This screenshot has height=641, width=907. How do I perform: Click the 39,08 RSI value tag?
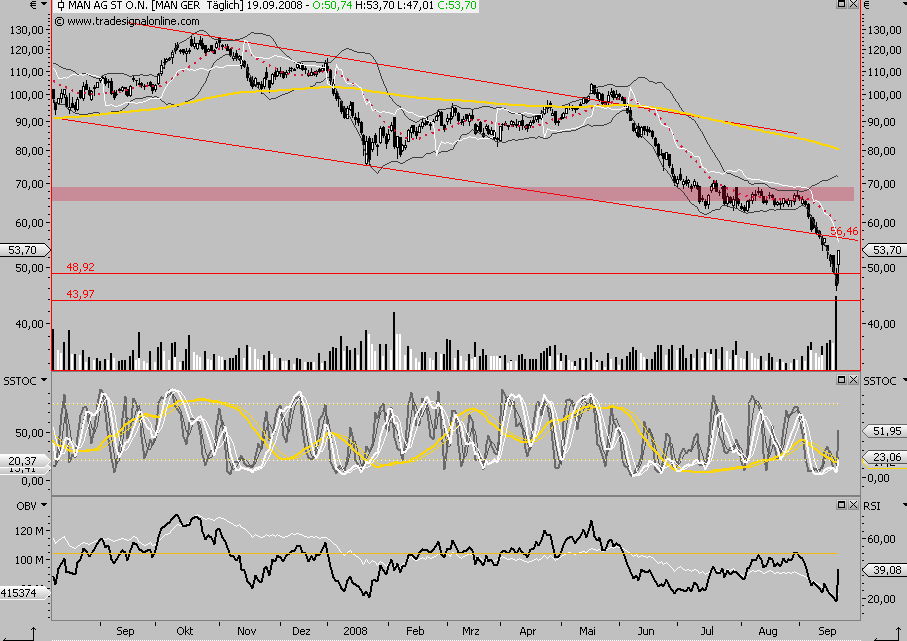click(x=886, y=570)
